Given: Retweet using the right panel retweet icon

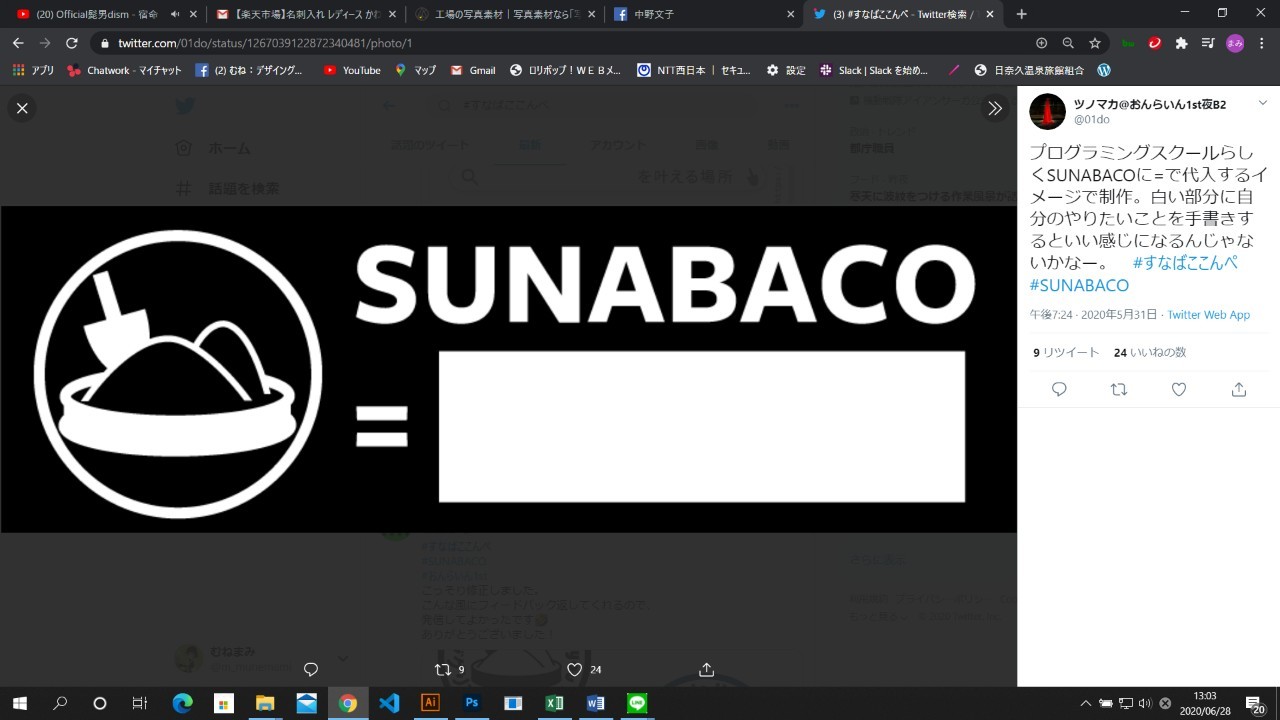Looking at the screenshot, I should (x=1119, y=390).
